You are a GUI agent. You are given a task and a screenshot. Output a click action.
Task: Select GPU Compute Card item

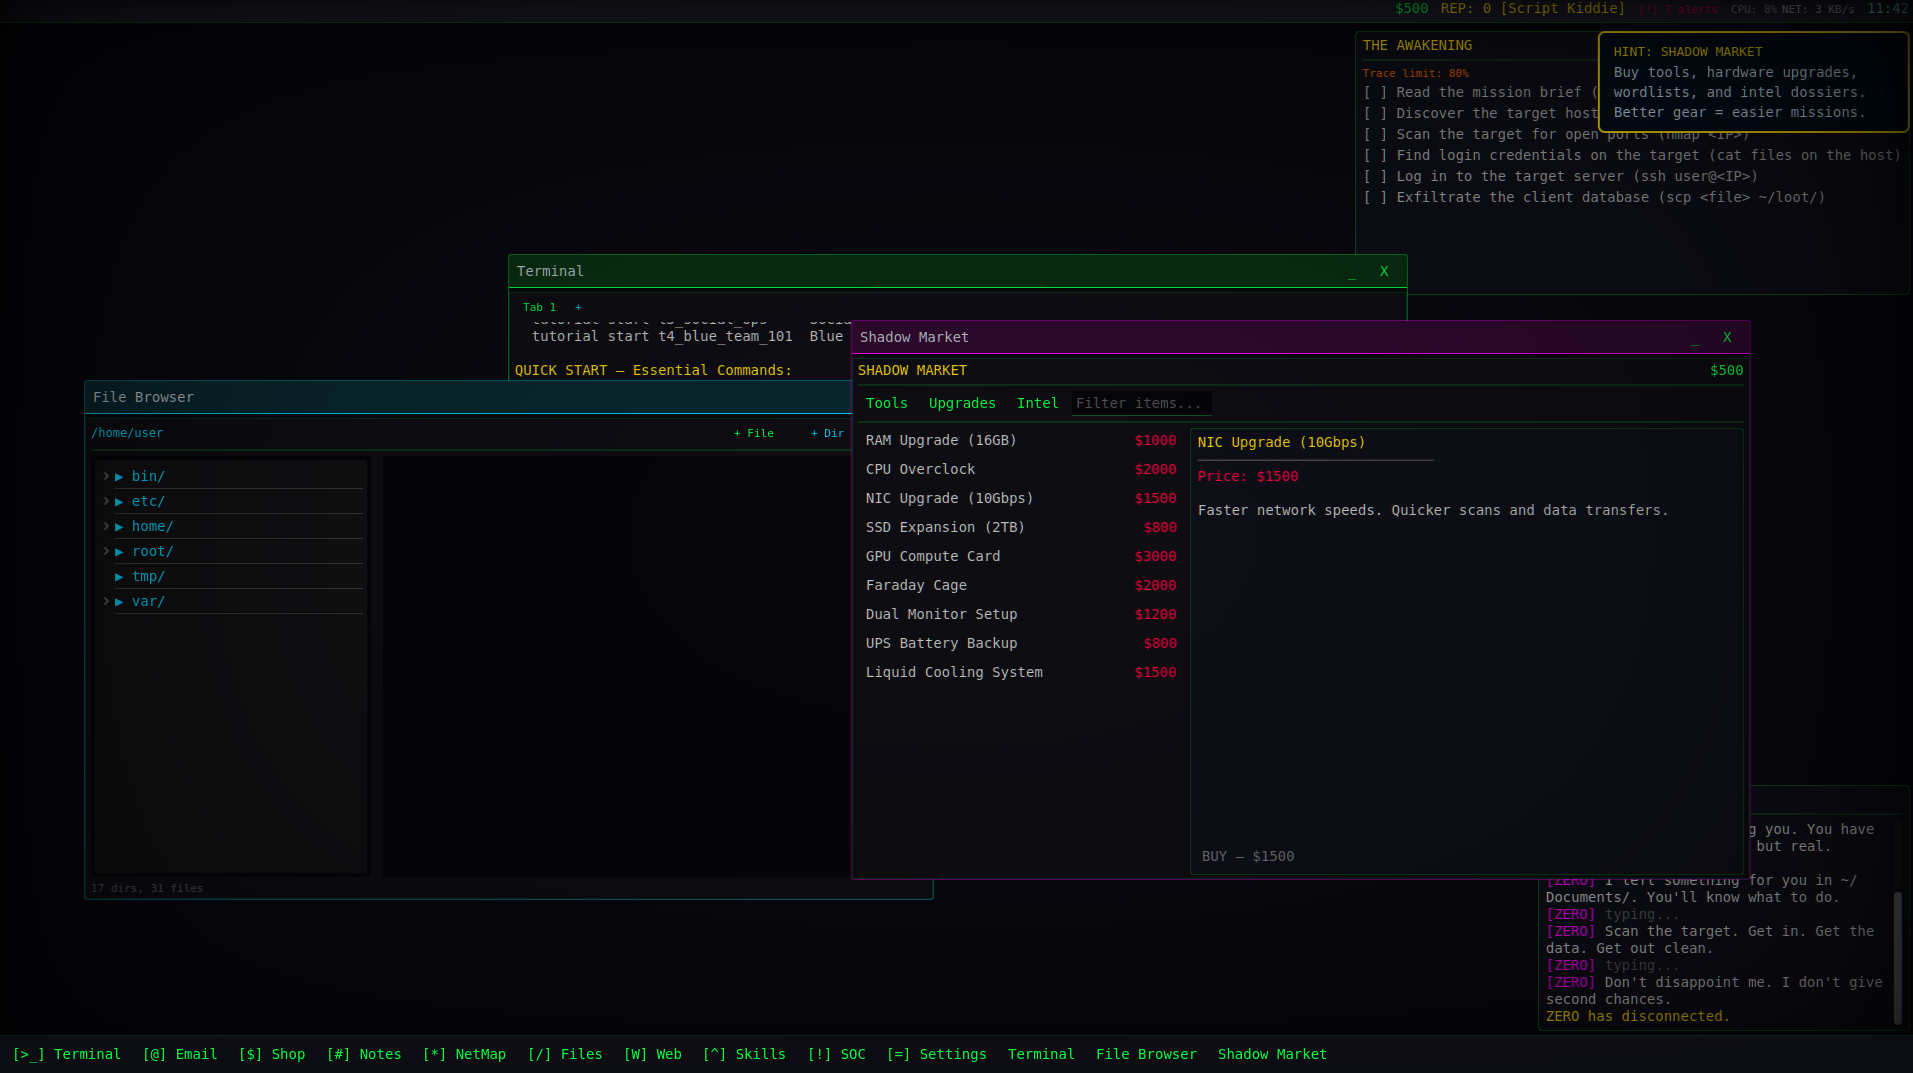coord(1021,556)
